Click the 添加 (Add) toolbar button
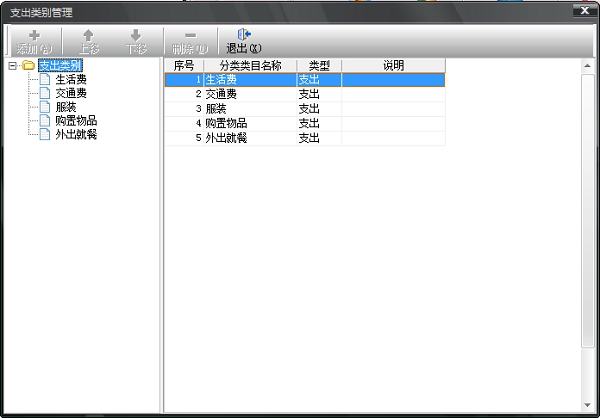The width and height of the screenshot is (600, 418). point(34,41)
